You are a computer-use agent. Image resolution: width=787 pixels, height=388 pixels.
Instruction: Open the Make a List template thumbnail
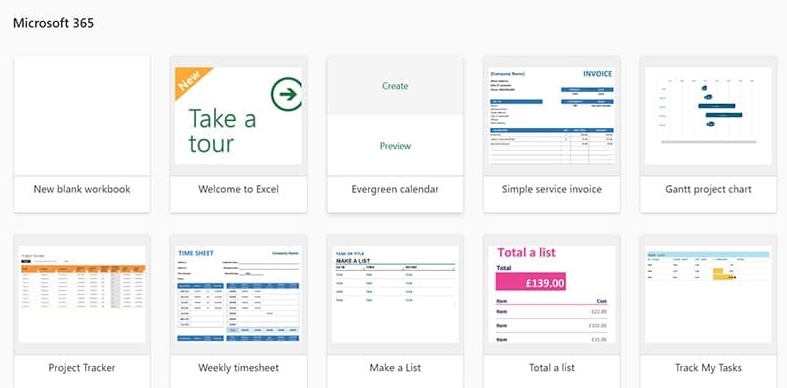[395, 295]
